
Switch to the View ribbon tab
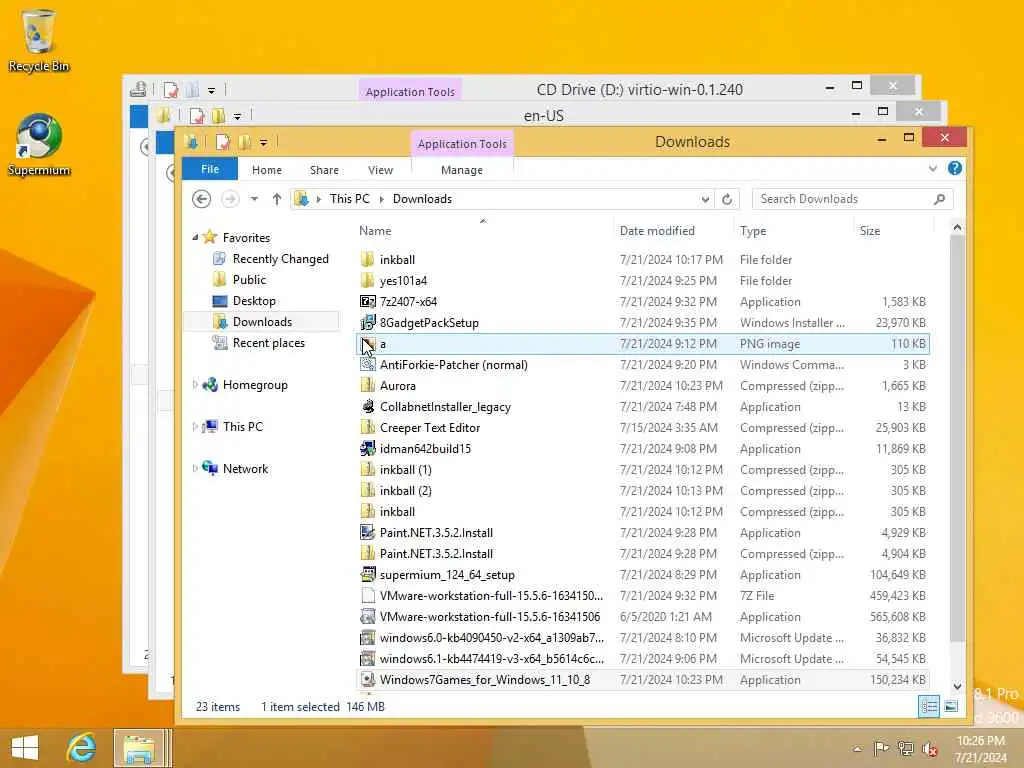380,170
